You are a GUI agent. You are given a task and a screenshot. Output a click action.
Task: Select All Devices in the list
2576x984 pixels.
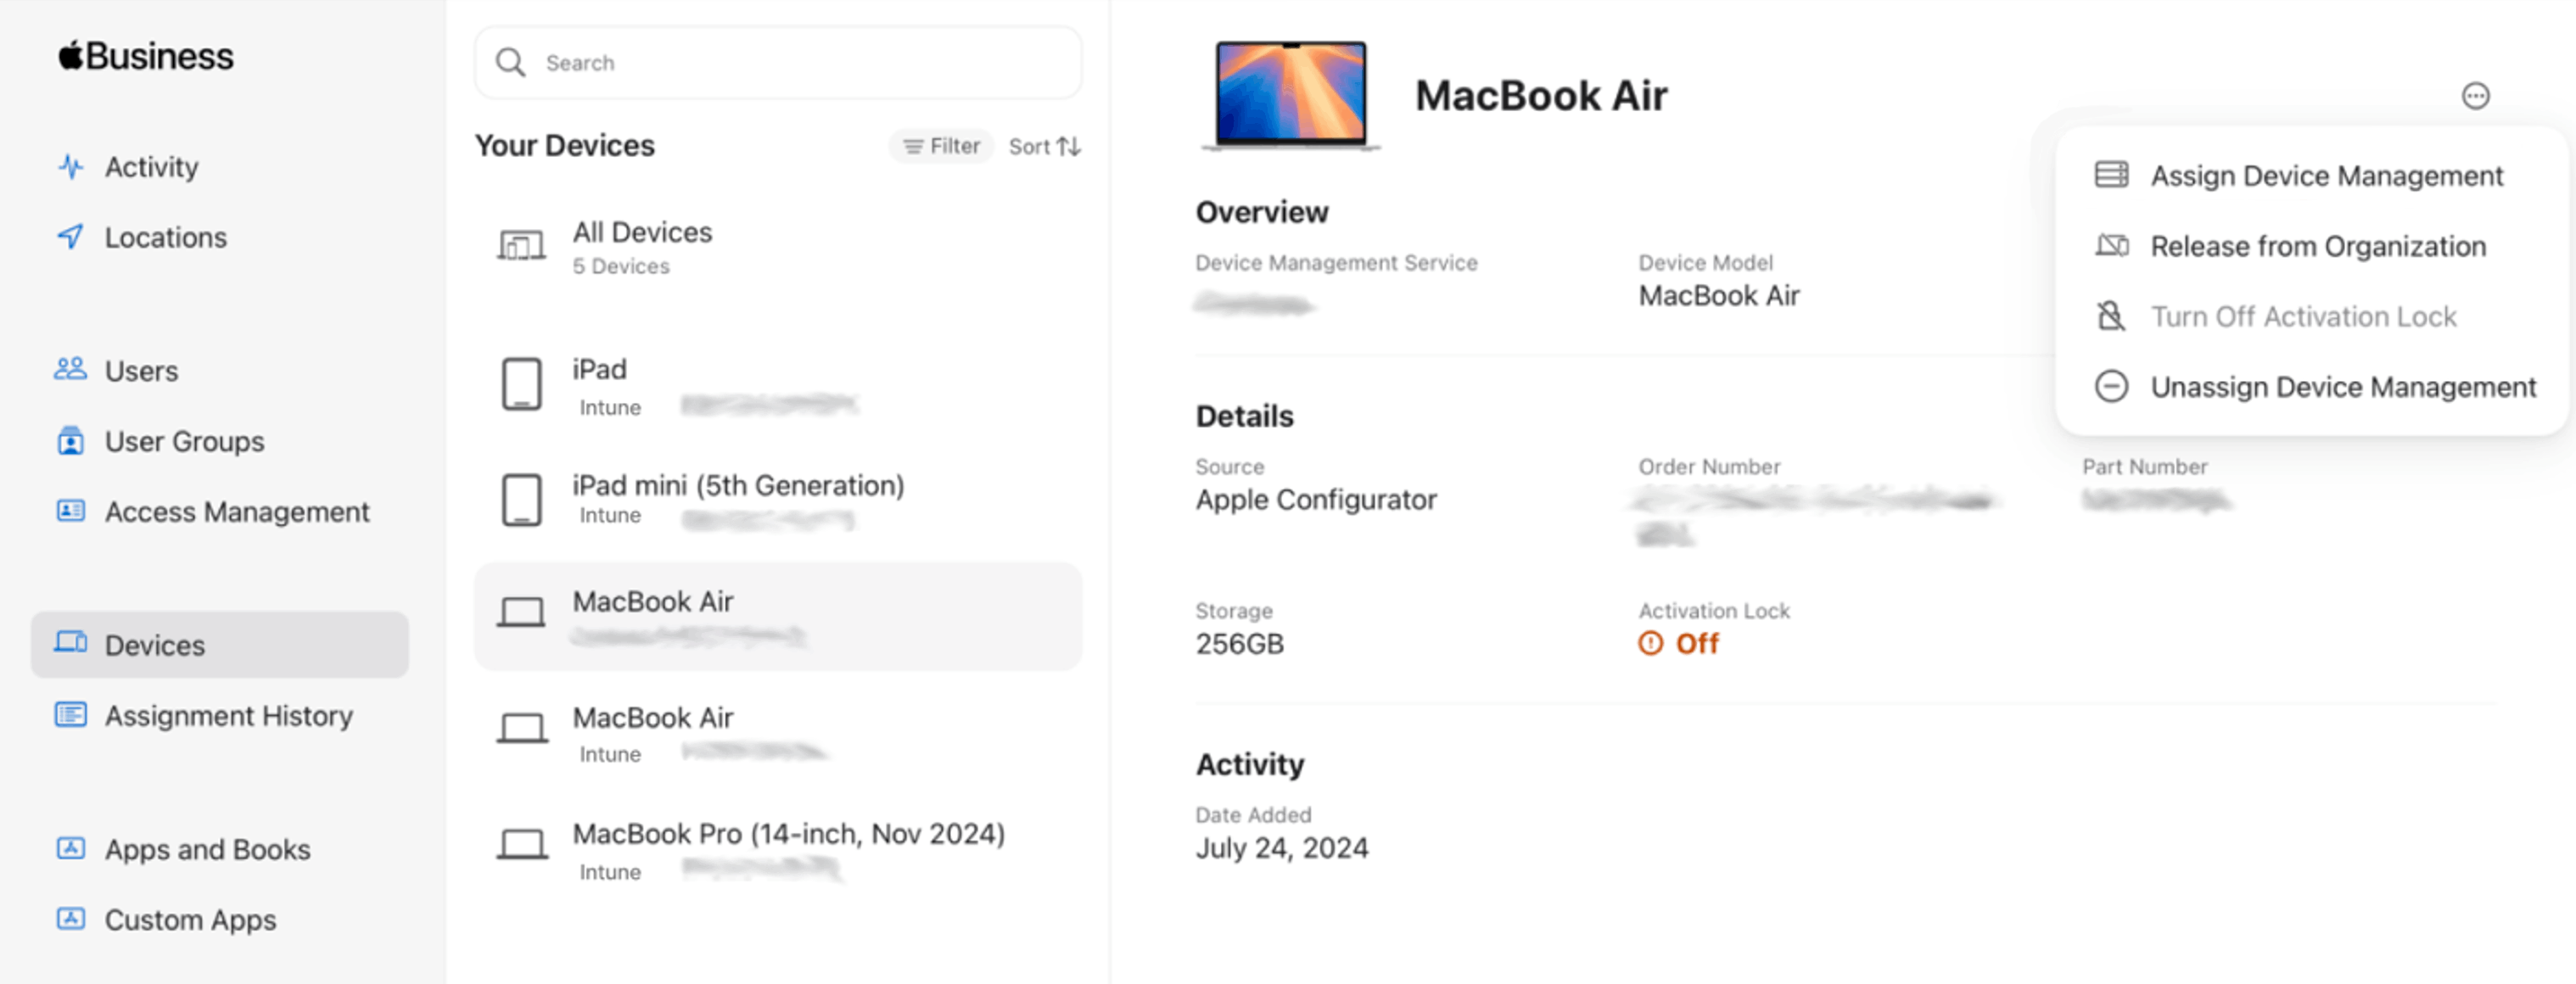pos(642,247)
